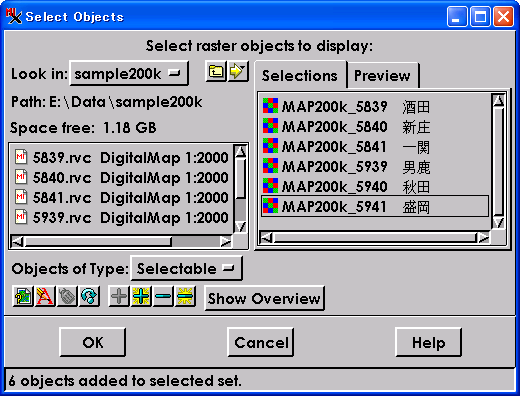Click the selections list scroll right arrow
Viewport: 520px width, 396px height.
point(483,237)
